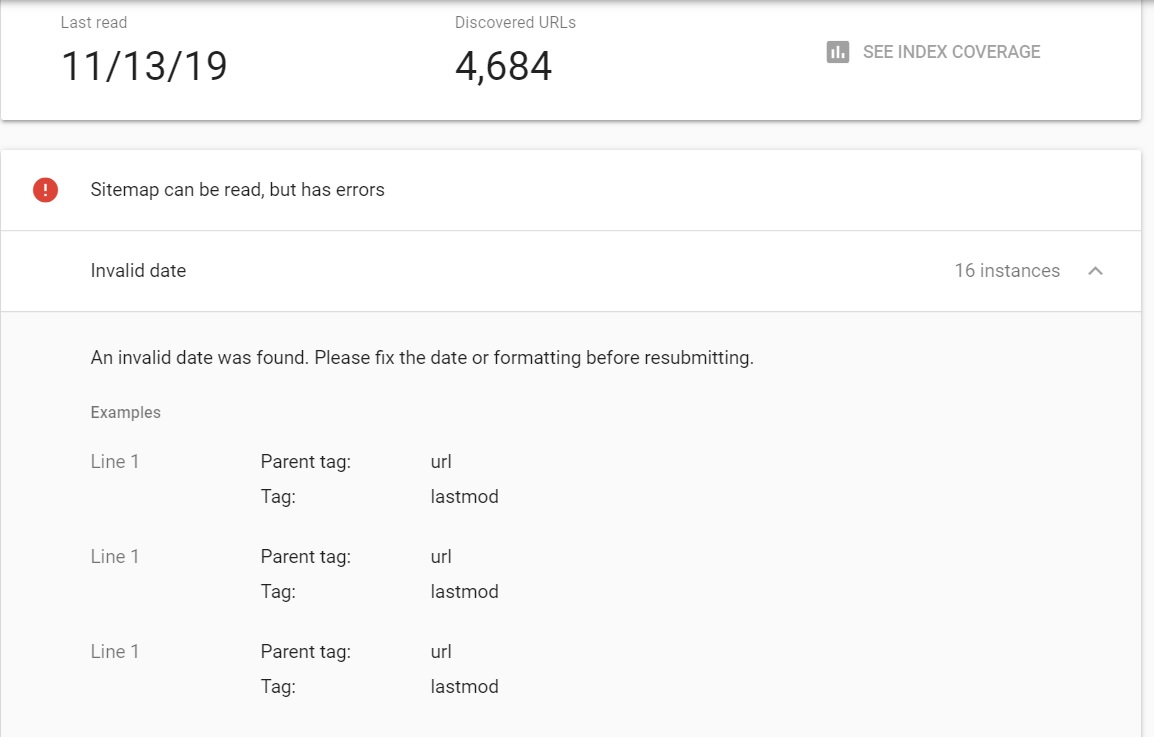Image resolution: width=1154 pixels, height=737 pixels.
Task: Click the lastmod value in the second example
Action: coord(464,592)
